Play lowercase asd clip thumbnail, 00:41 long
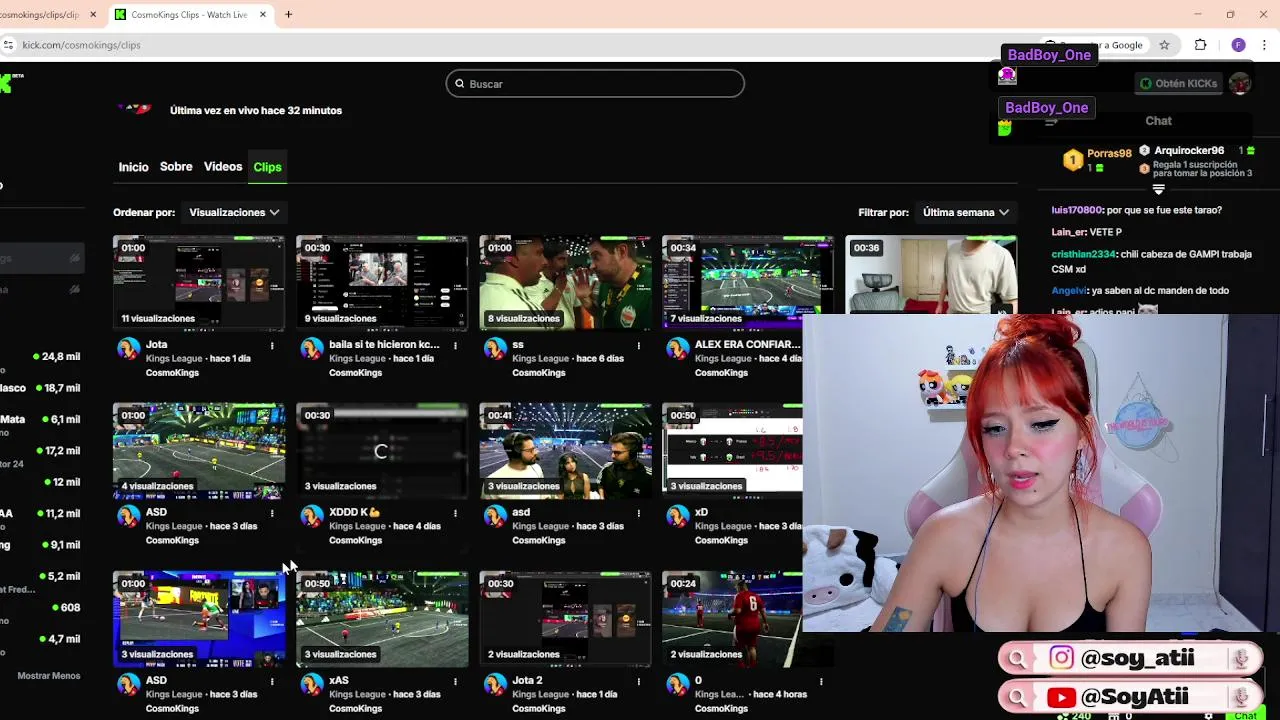The image size is (1280, 720). pos(565,451)
